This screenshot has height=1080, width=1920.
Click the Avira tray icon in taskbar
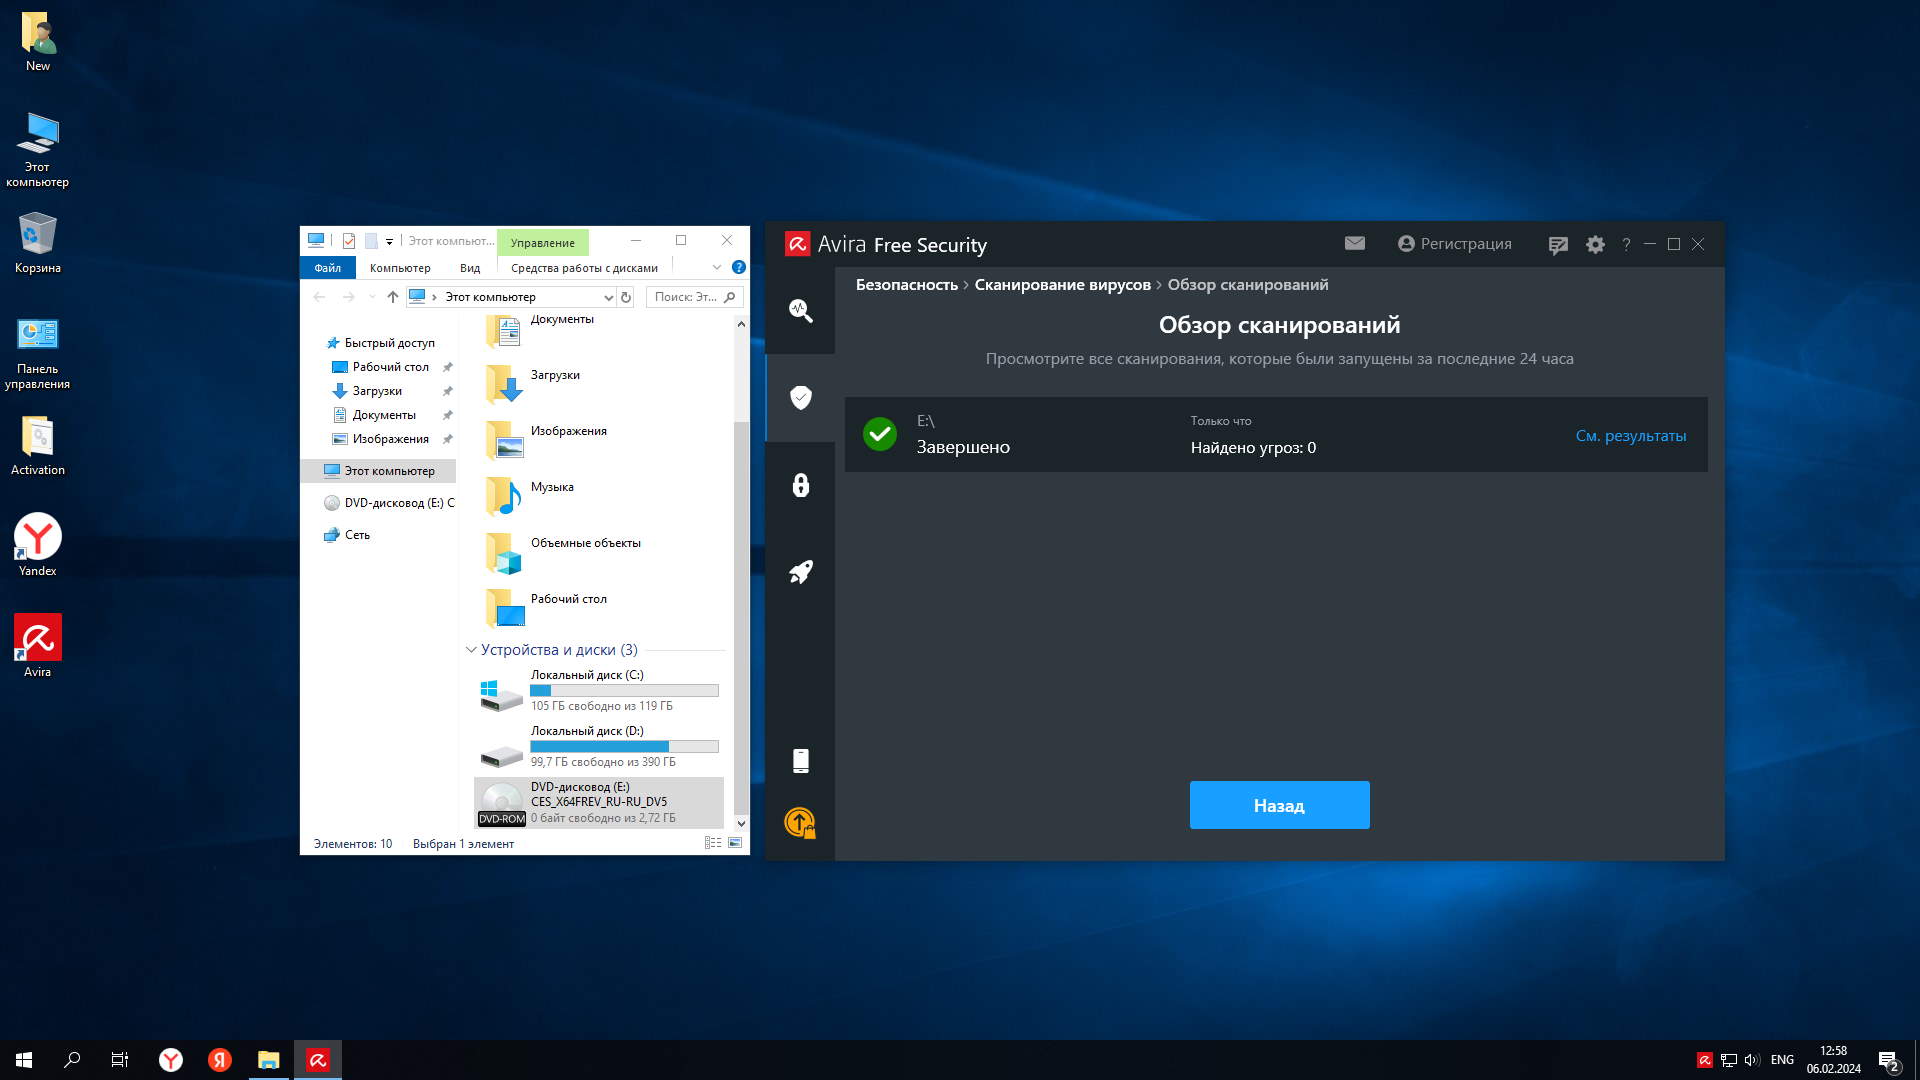[1704, 1060]
